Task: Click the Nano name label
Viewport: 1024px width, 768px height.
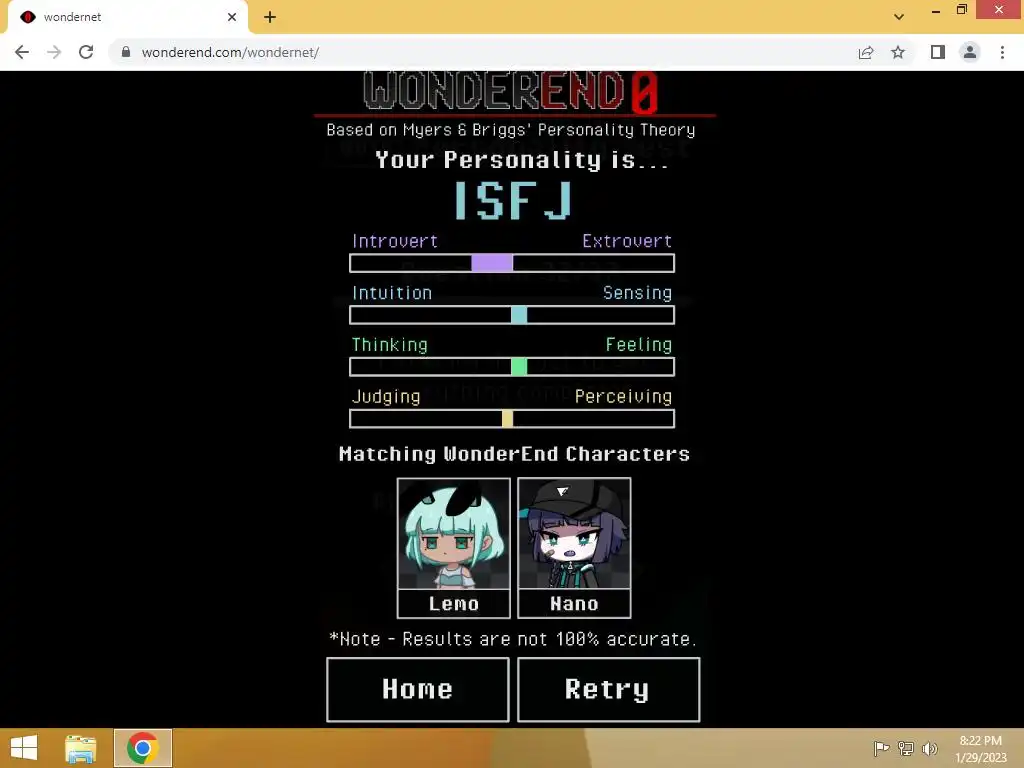Action: click(574, 603)
